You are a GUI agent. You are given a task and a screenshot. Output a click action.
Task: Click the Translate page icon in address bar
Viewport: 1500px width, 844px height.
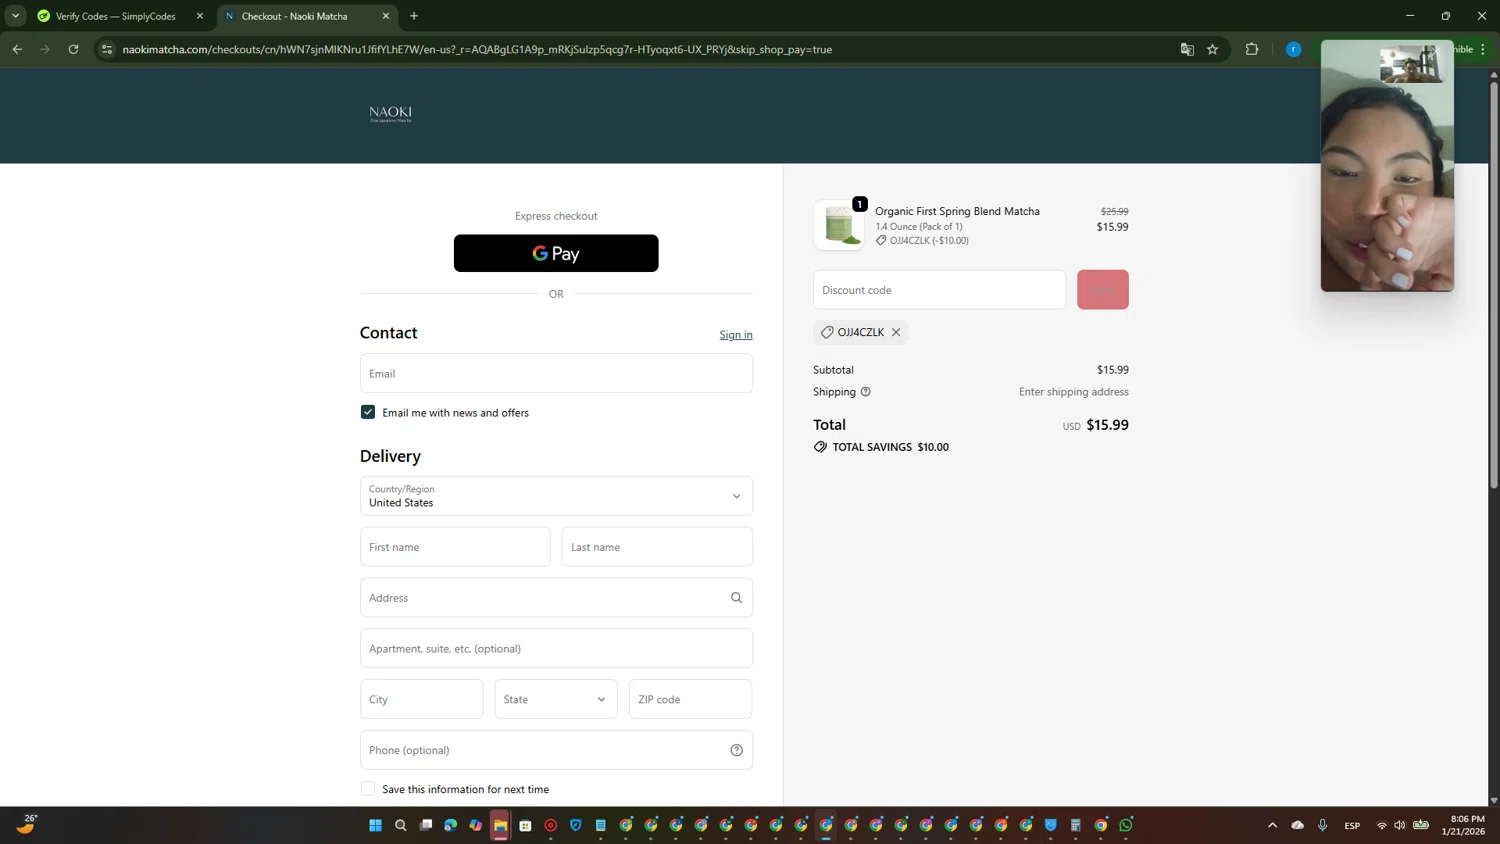[1187, 49]
